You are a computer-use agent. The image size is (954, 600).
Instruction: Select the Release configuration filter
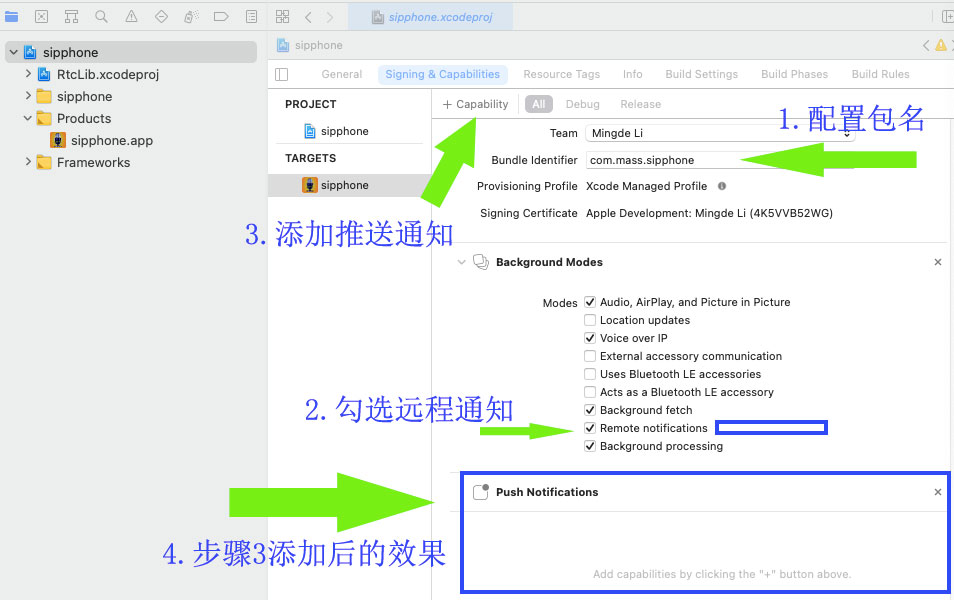[x=641, y=104]
